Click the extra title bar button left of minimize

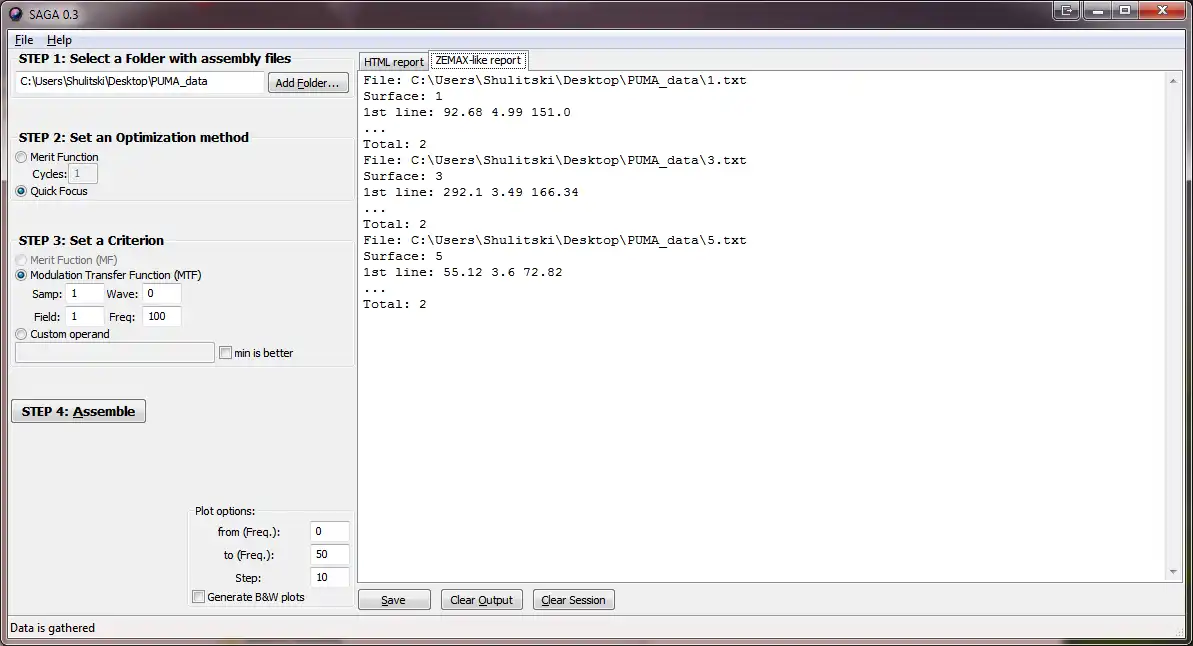click(1067, 11)
